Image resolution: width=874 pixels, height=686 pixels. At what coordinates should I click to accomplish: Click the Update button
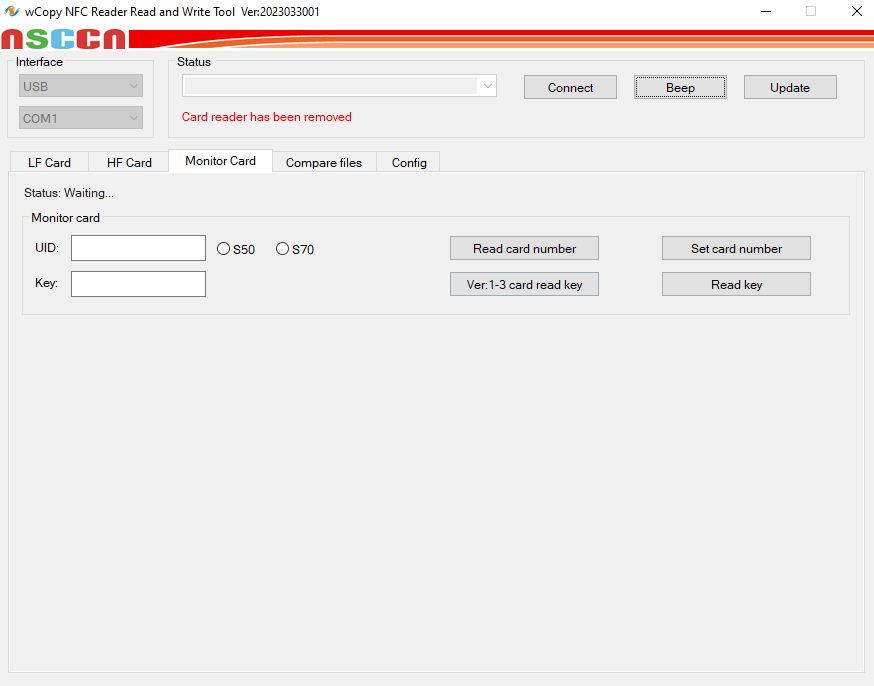click(789, 87)
